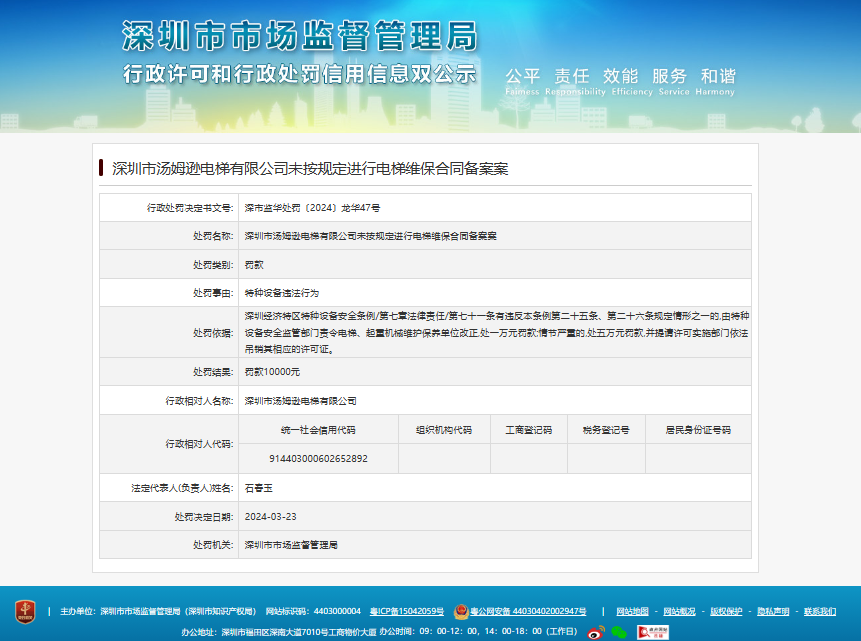Open the Weibo icon in footer

click(596, 632)
